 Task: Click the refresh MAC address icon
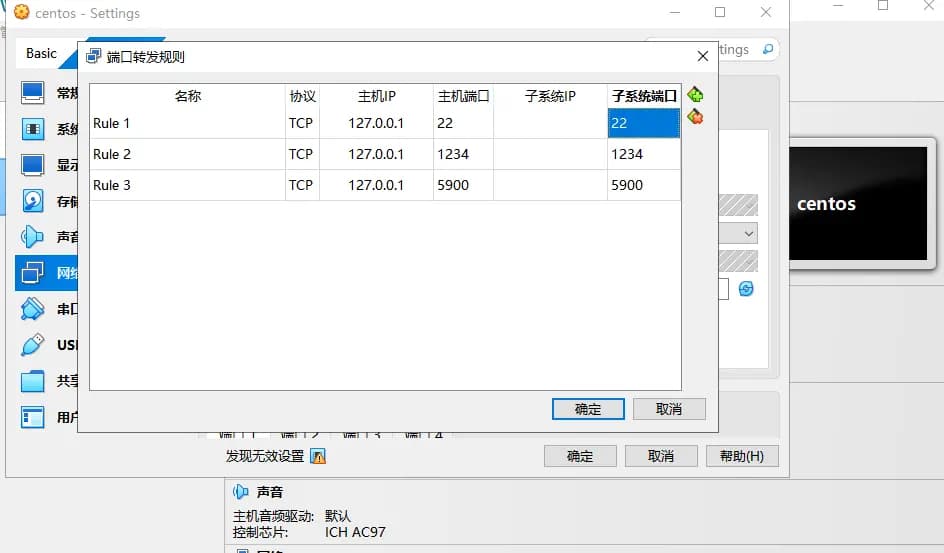click(x=746, y=289)
